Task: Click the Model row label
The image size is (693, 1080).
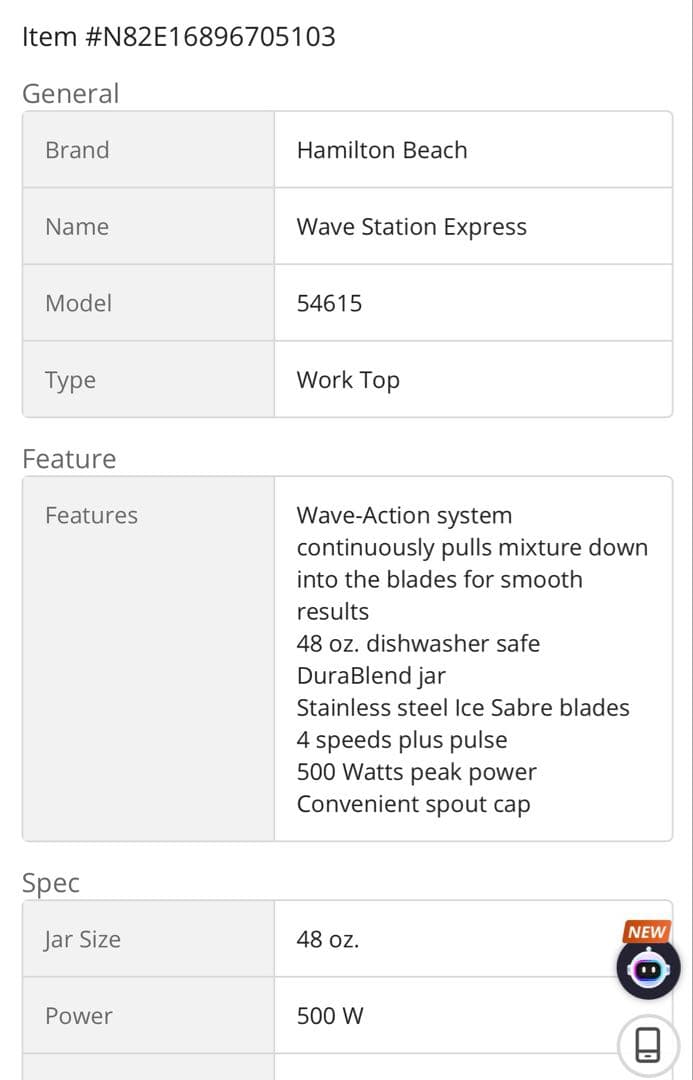Action: (x=78, y=303)
